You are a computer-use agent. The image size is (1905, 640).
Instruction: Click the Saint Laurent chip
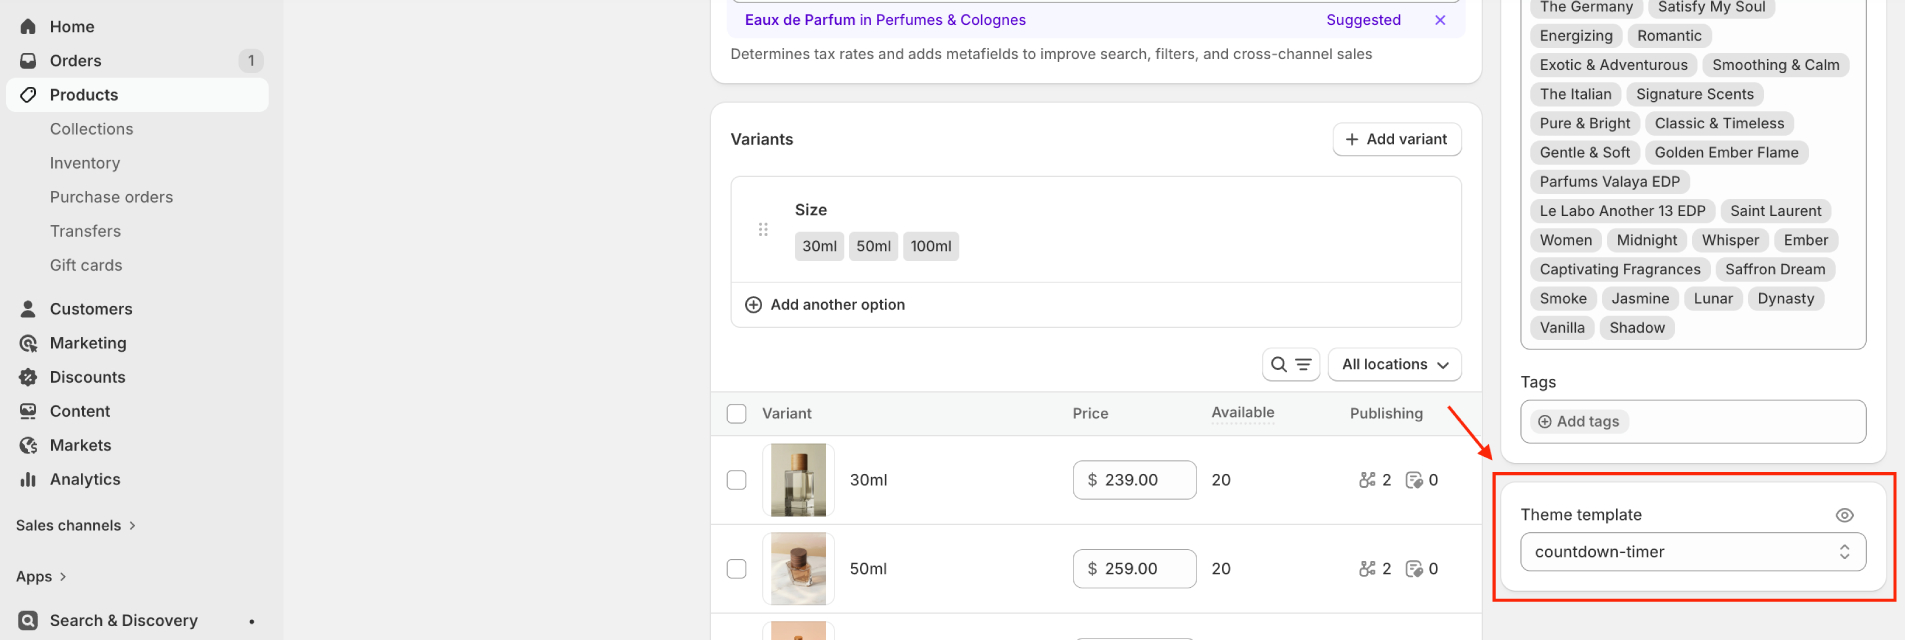1776,211
